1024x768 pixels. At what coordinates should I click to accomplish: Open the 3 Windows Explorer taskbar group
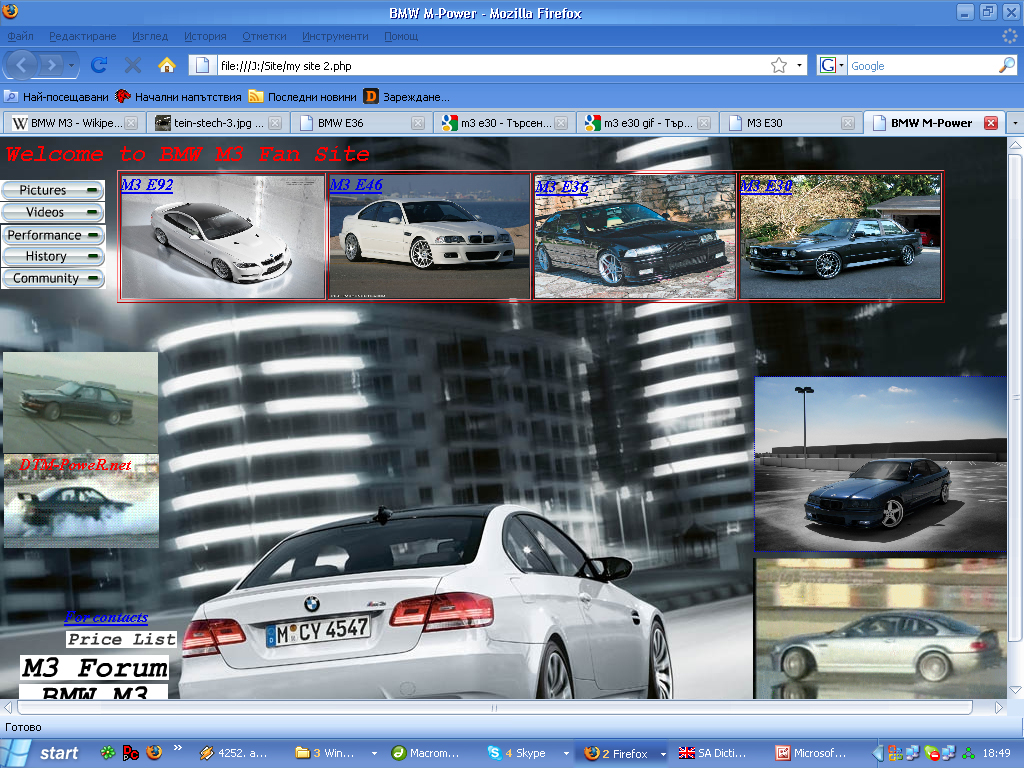336,753
